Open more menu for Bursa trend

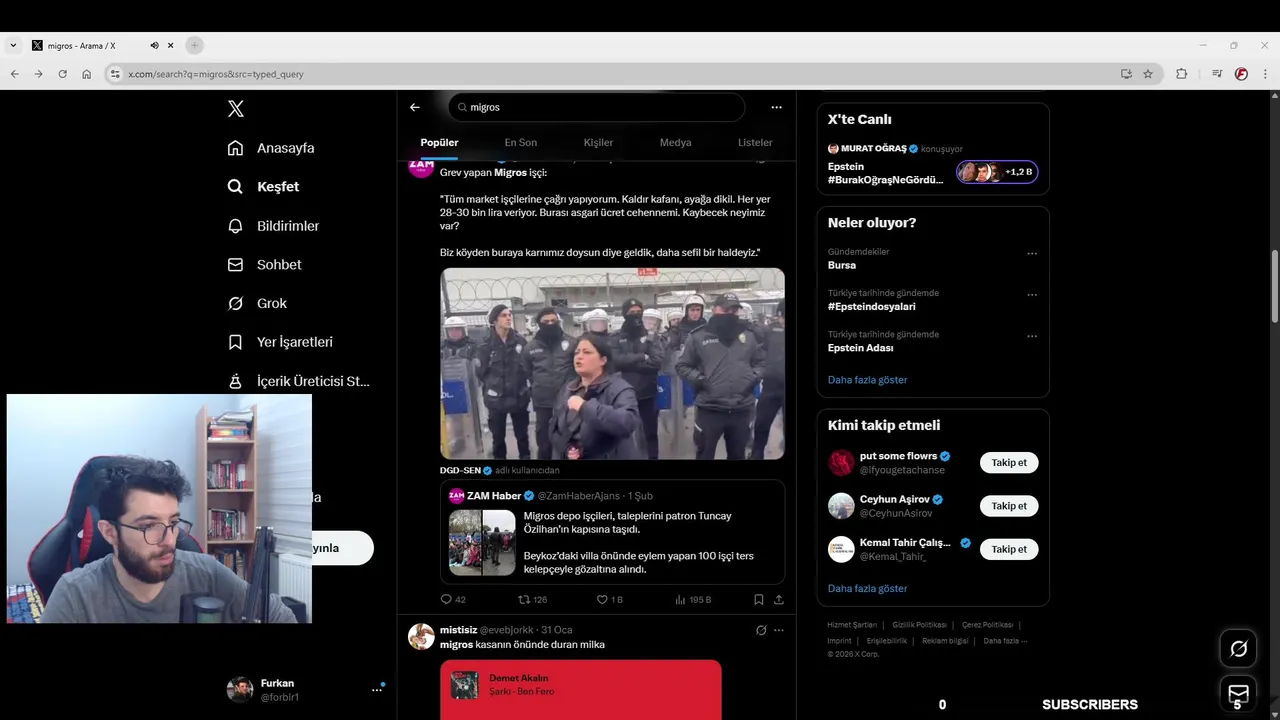tap(1032, 254)
